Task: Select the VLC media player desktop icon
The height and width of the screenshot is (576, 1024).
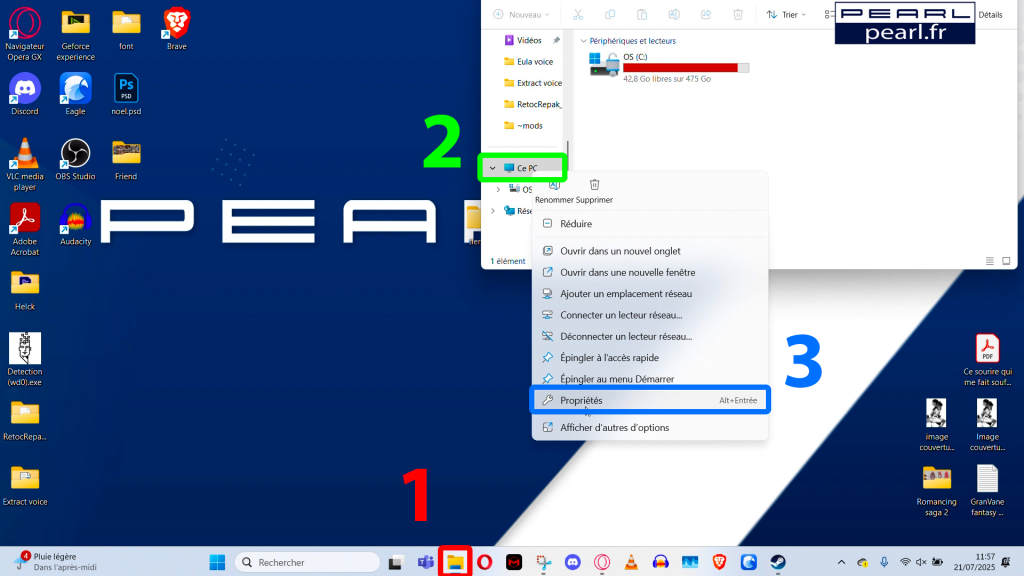Action: [25, 165]
